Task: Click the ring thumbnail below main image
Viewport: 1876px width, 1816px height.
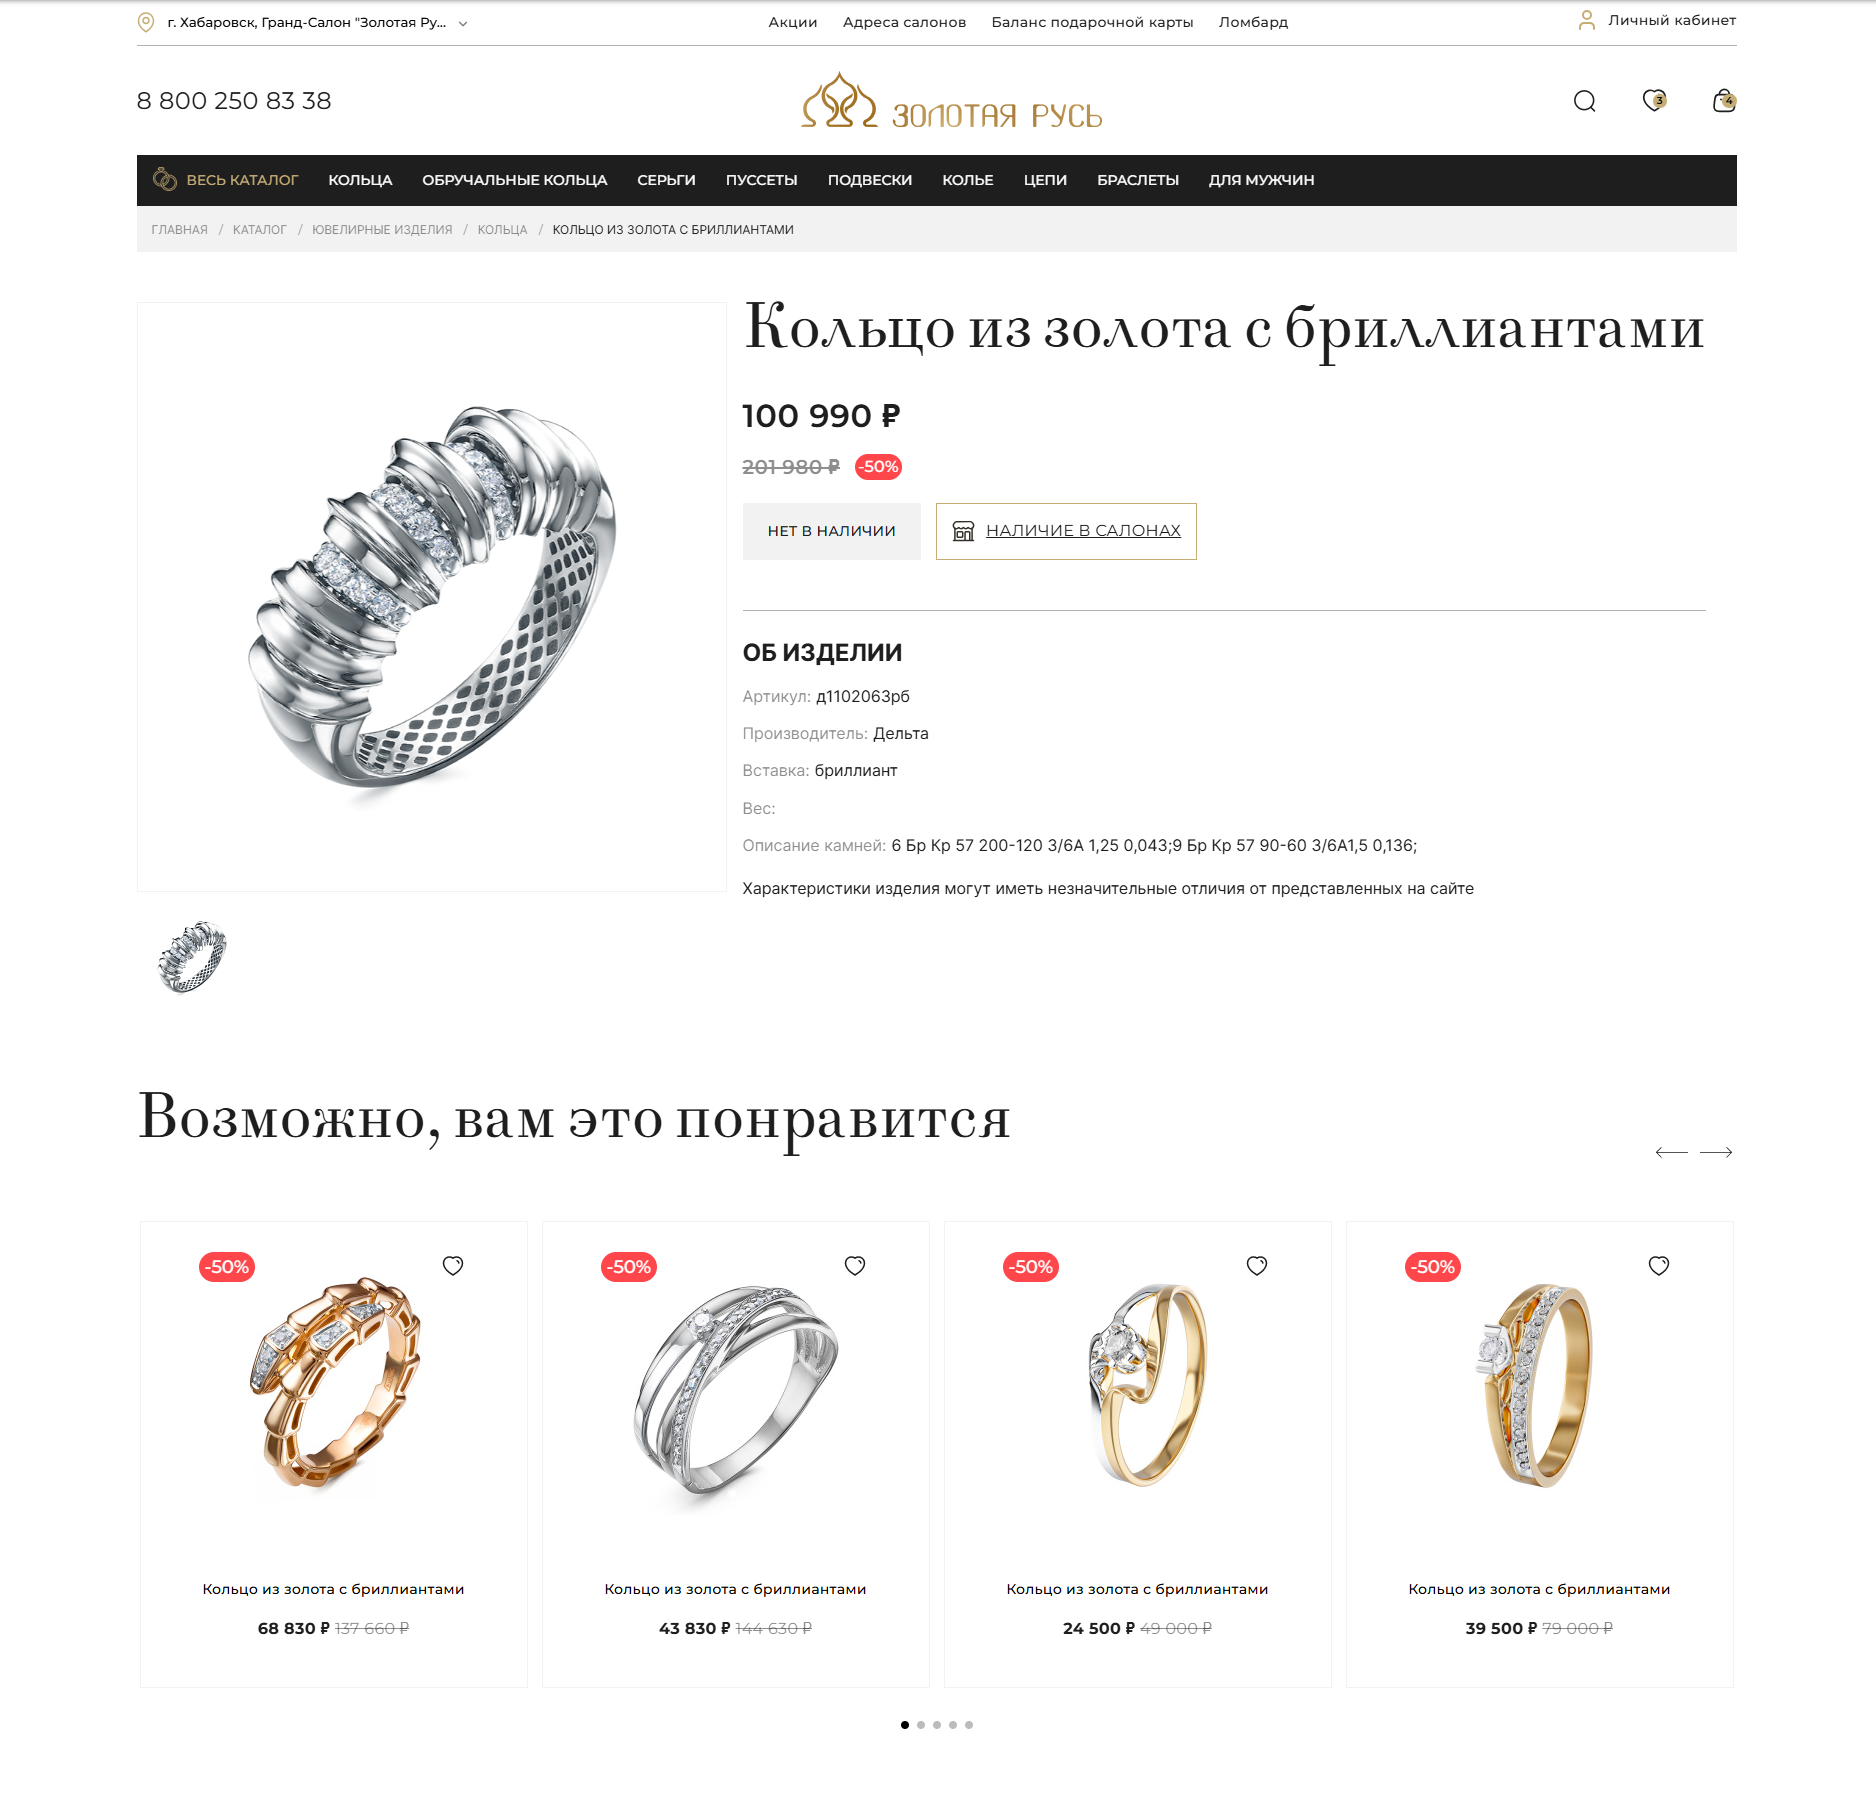Action: click(192, 957)
